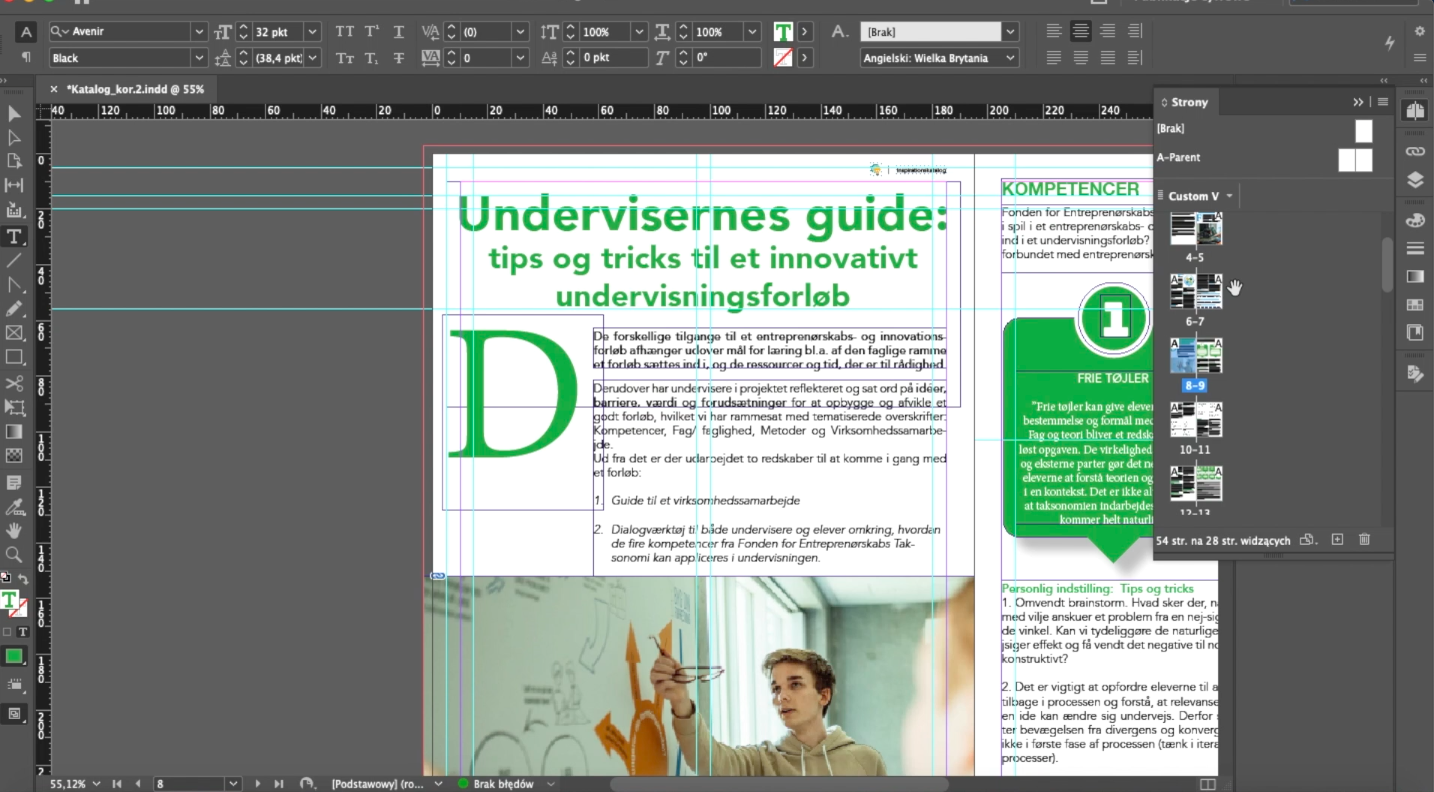Select the Gradient Swatch tool
The width and height of the screenshot is (1434, 792).
coord(14,432)
